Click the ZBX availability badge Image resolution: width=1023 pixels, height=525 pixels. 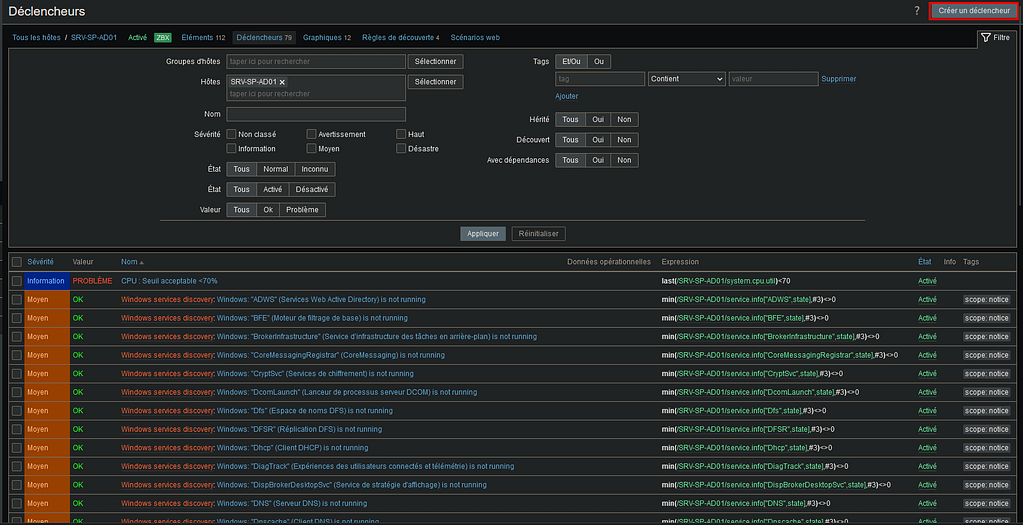(163, 38)
